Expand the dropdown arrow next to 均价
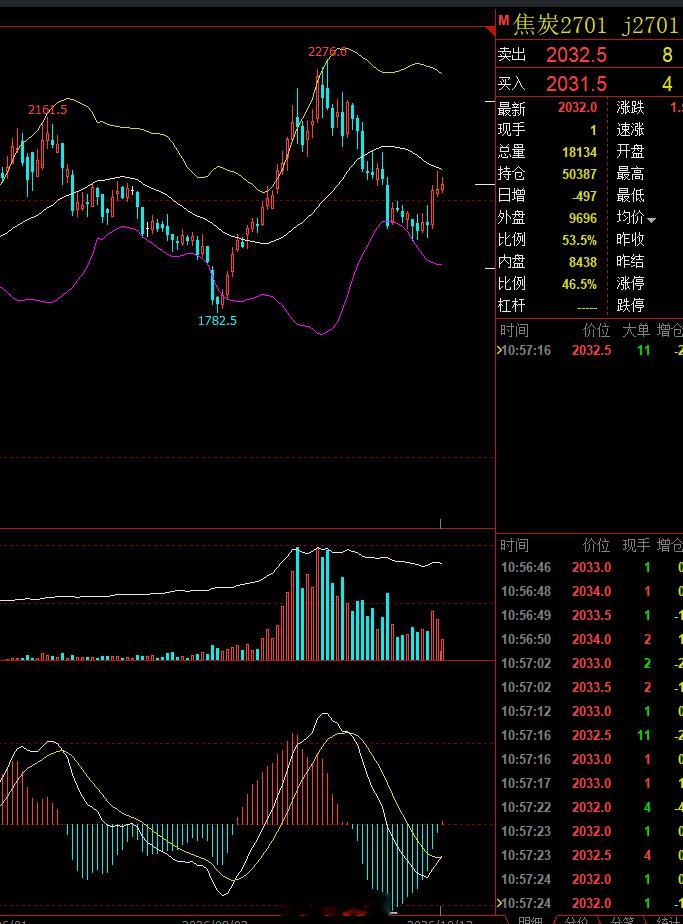 (x=651, y=220)
